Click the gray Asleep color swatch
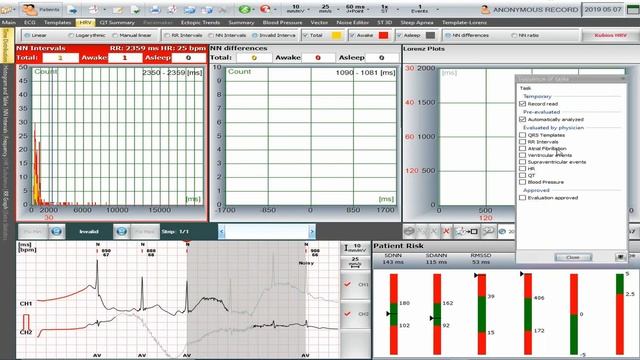Viewport: 640px width, 360px height. 430,36
